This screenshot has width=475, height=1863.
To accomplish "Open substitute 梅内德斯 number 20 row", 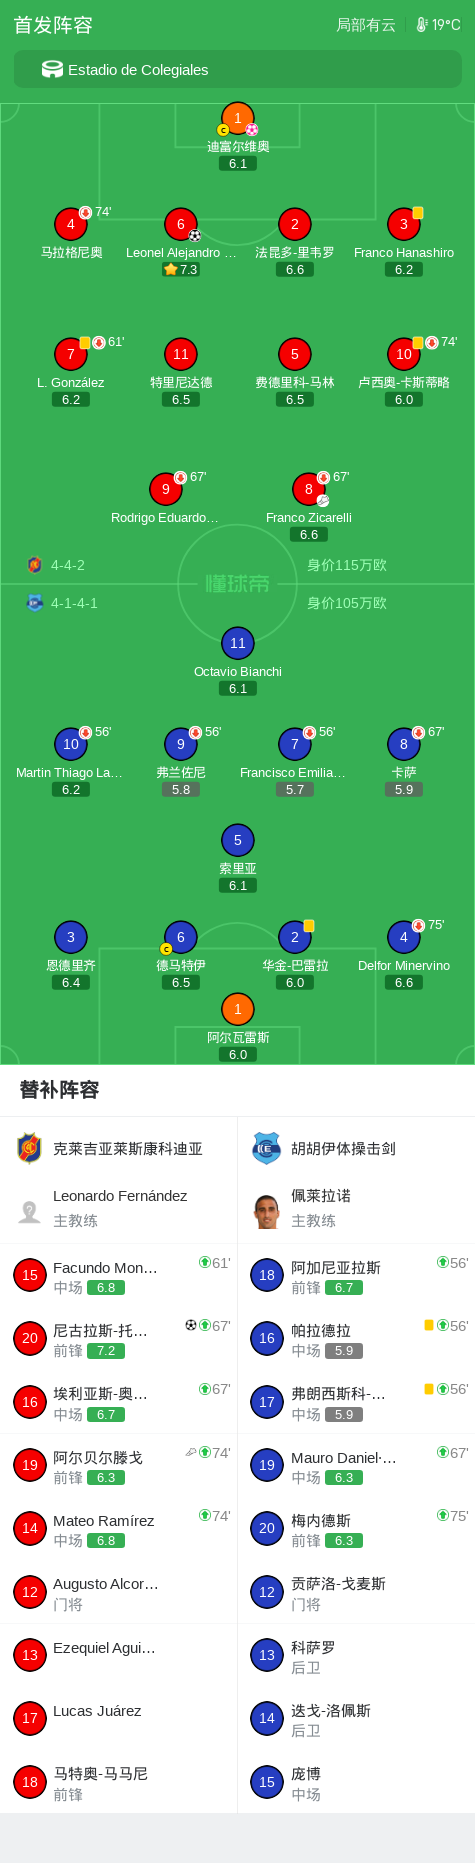I will (356, 1529).
